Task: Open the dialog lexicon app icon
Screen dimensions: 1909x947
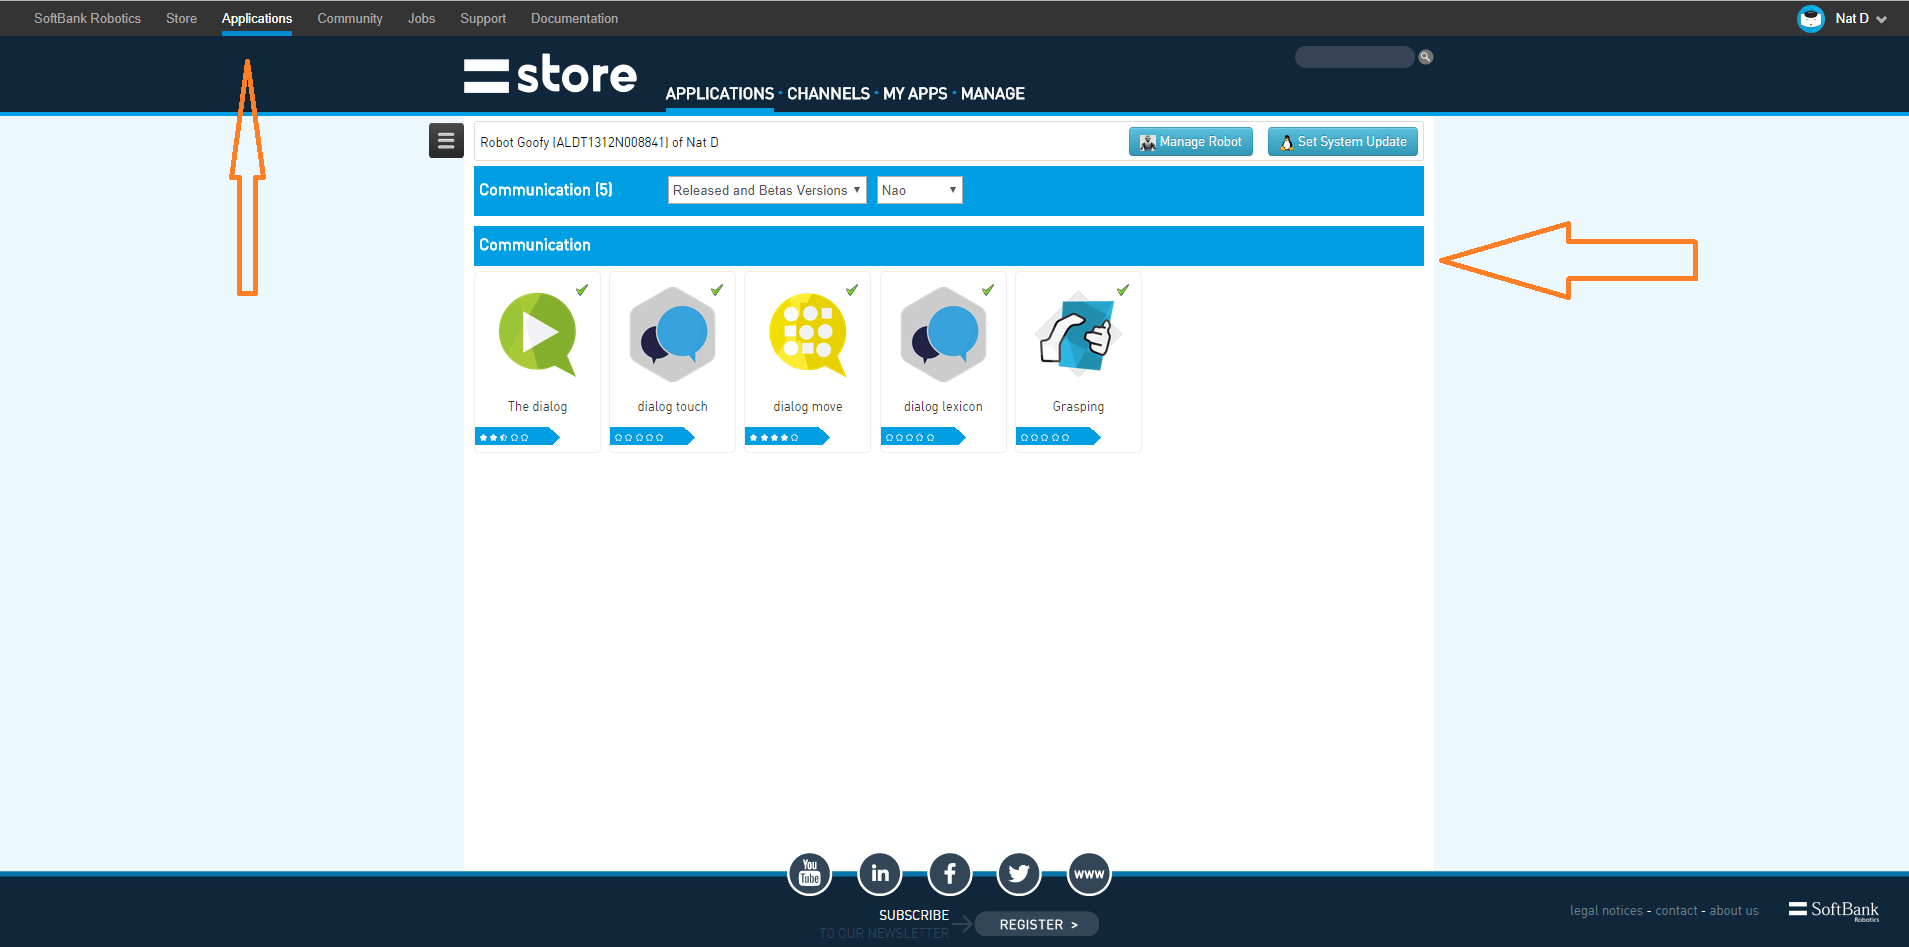Action: click(x=943, y=334)
